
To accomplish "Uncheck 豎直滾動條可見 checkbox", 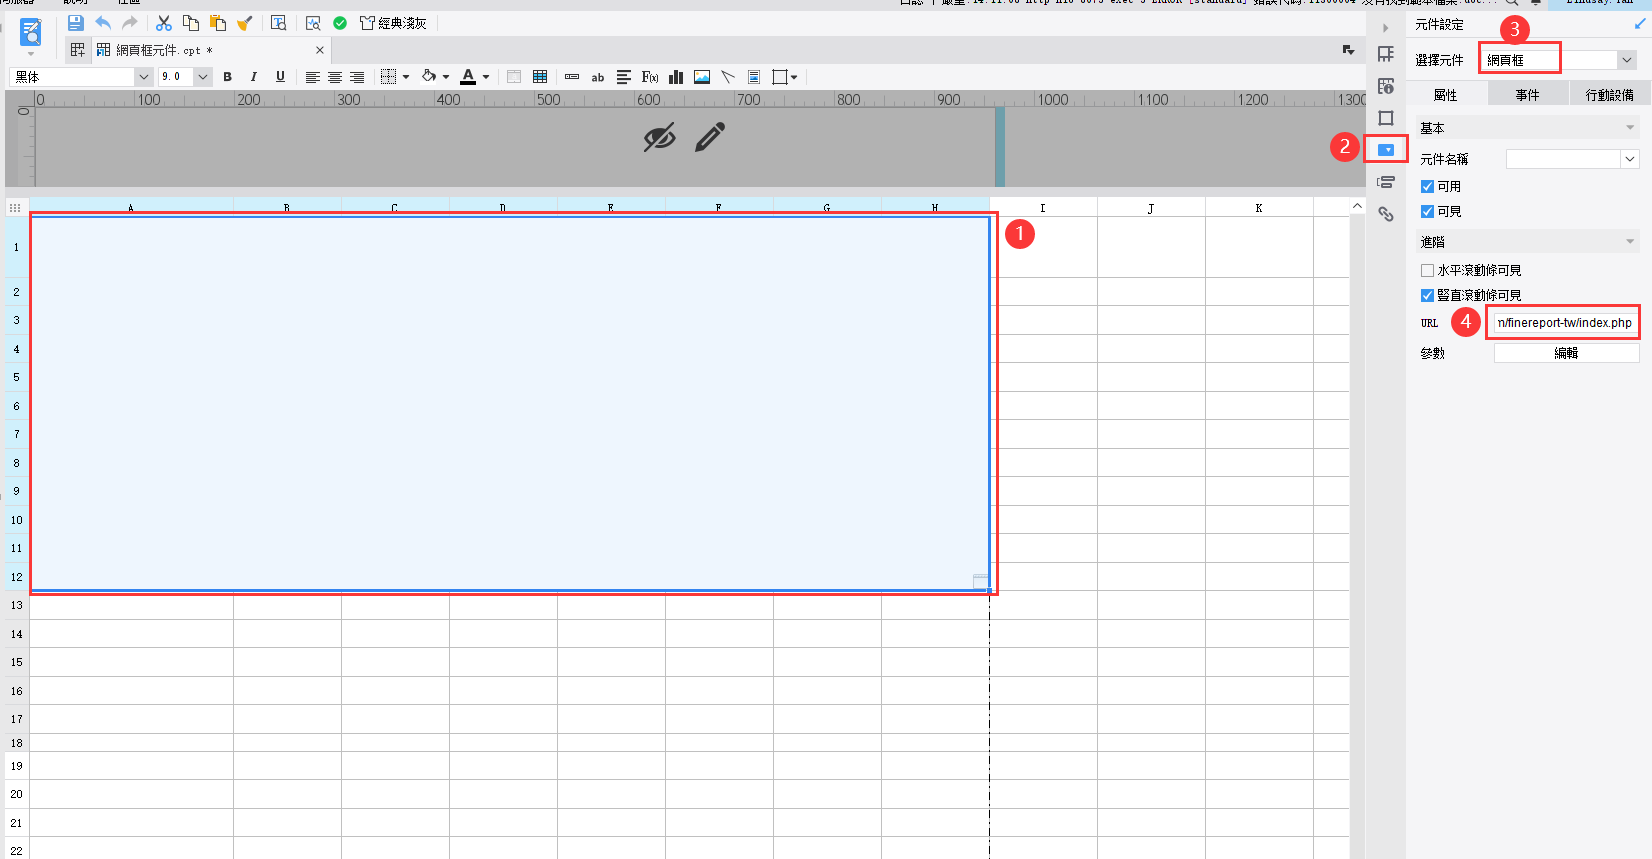I will tap(1427, 295).
